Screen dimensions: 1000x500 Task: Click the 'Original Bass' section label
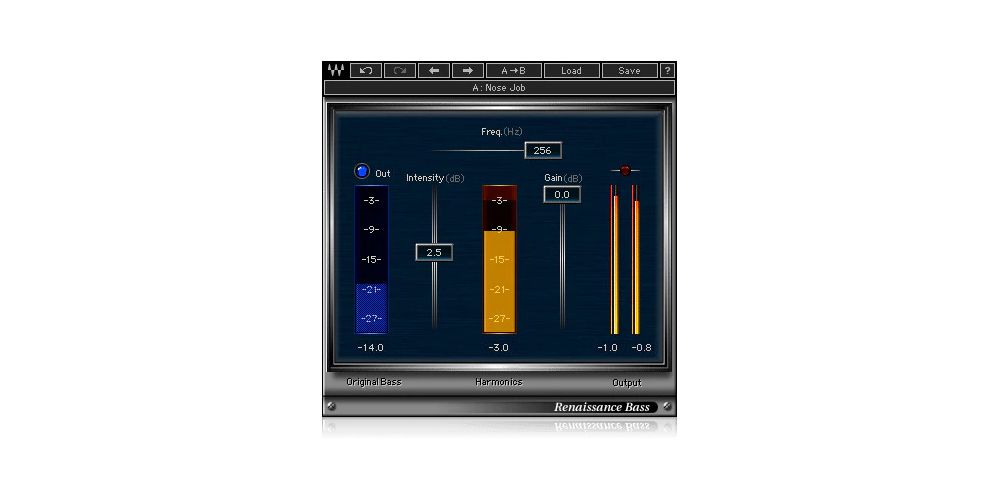tap(374, 382)
